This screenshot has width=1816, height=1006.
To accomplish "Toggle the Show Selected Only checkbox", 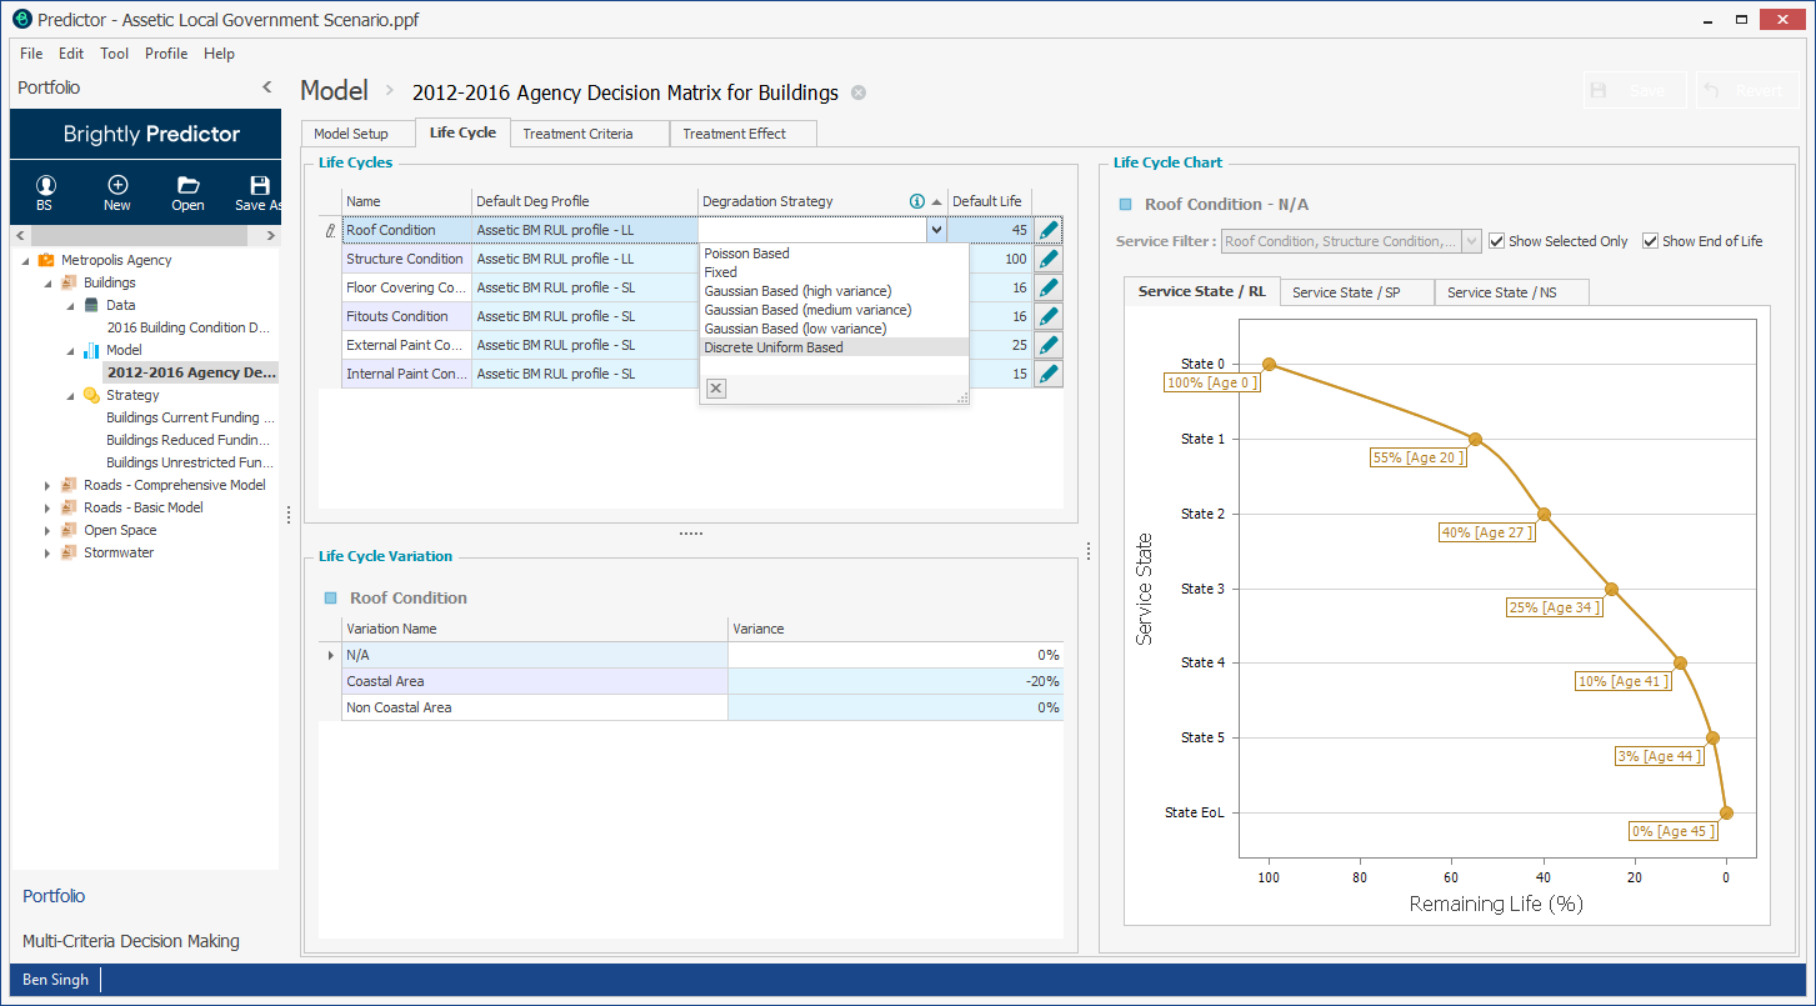I will (x=1497, y=241).
